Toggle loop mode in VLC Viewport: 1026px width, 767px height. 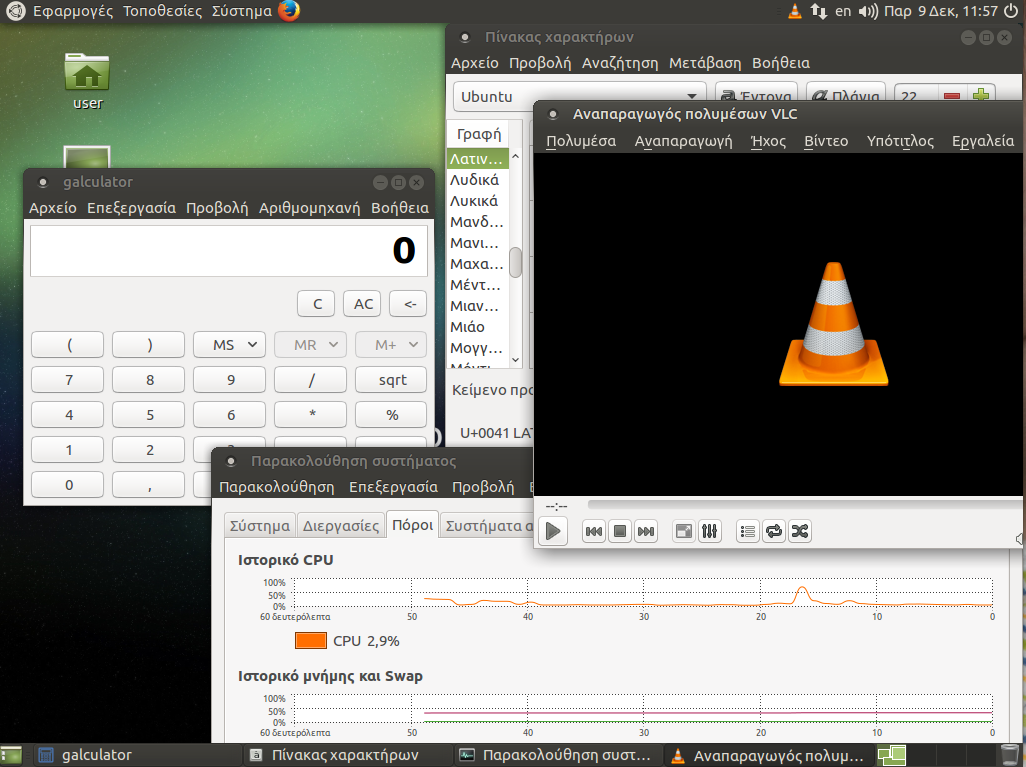773,532
